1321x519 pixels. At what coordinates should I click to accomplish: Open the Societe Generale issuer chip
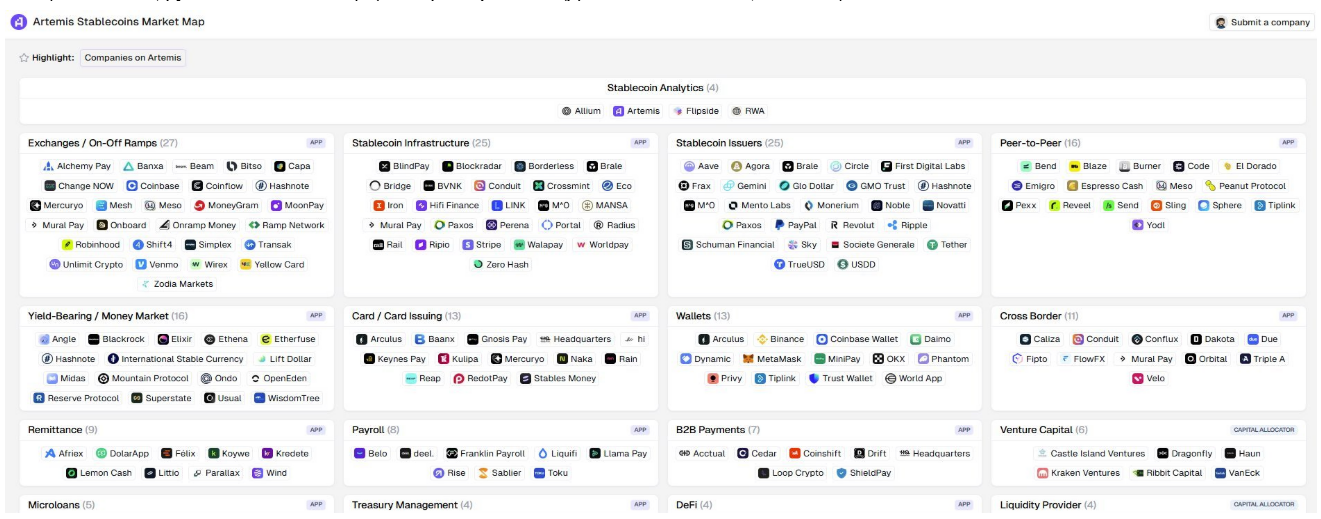(873, 244)
